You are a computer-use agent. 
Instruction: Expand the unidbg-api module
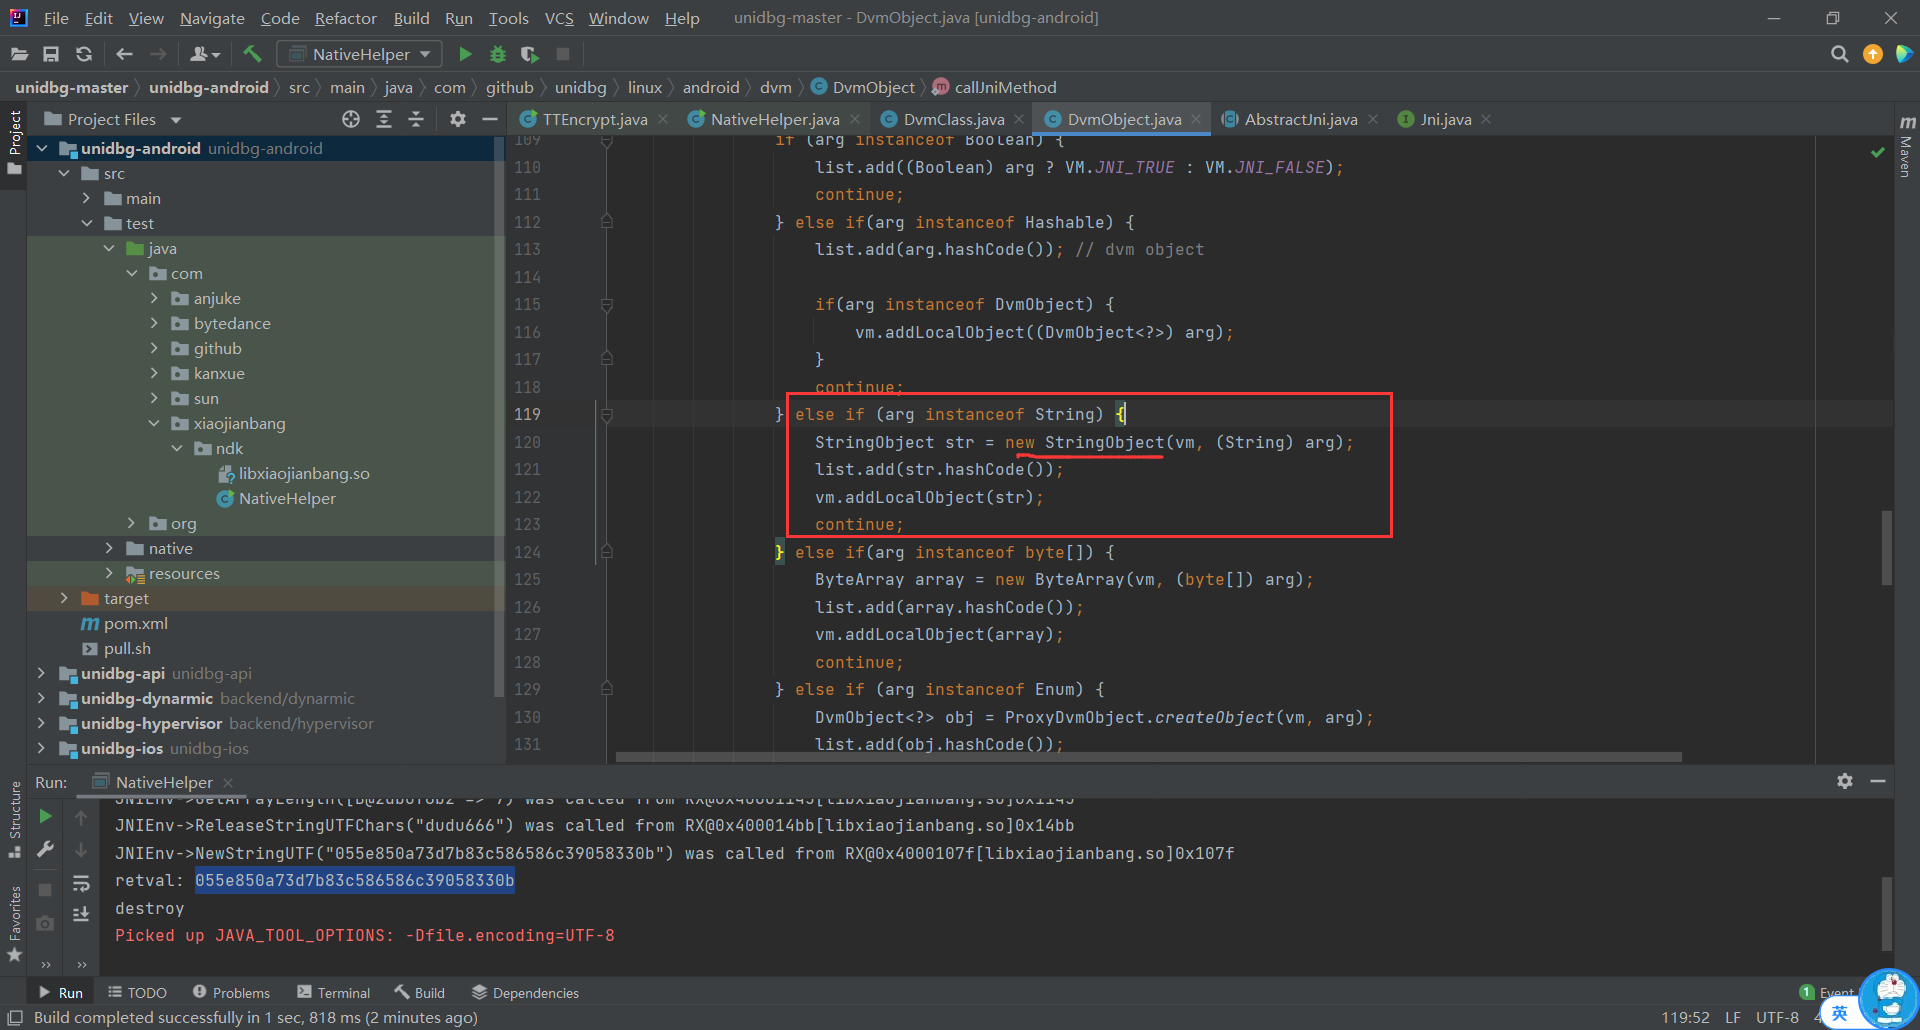(41, 673)
